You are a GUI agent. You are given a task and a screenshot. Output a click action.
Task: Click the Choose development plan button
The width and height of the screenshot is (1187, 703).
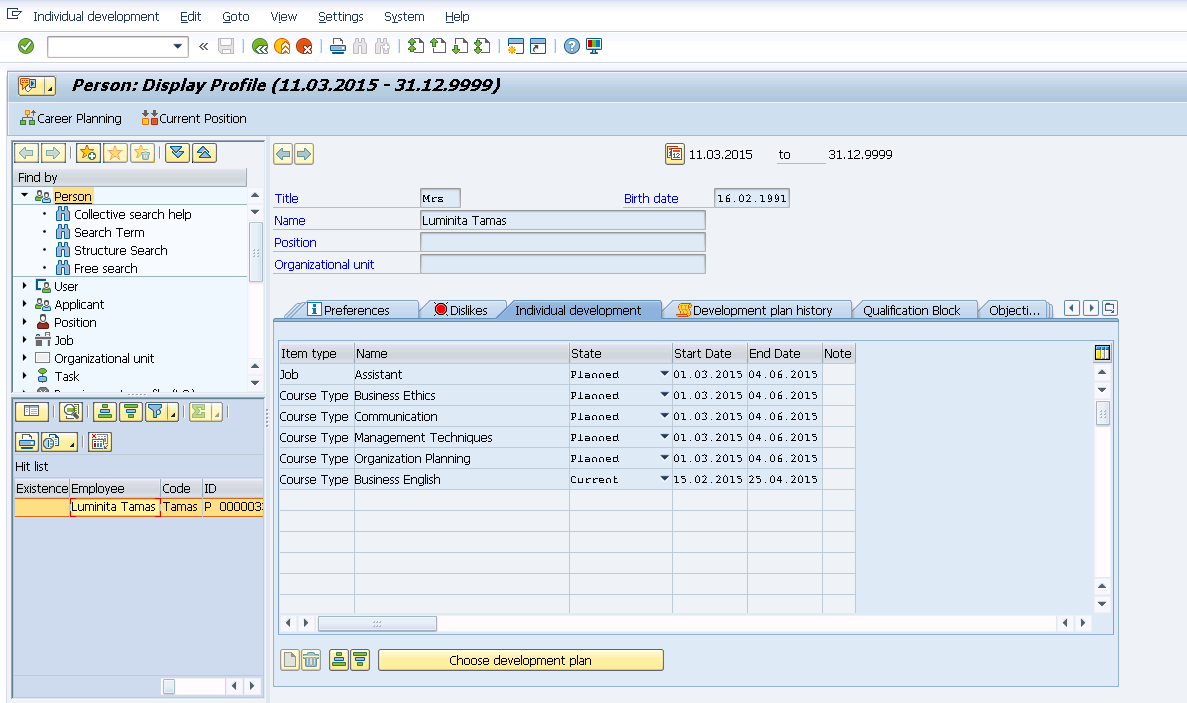point(521,660)
